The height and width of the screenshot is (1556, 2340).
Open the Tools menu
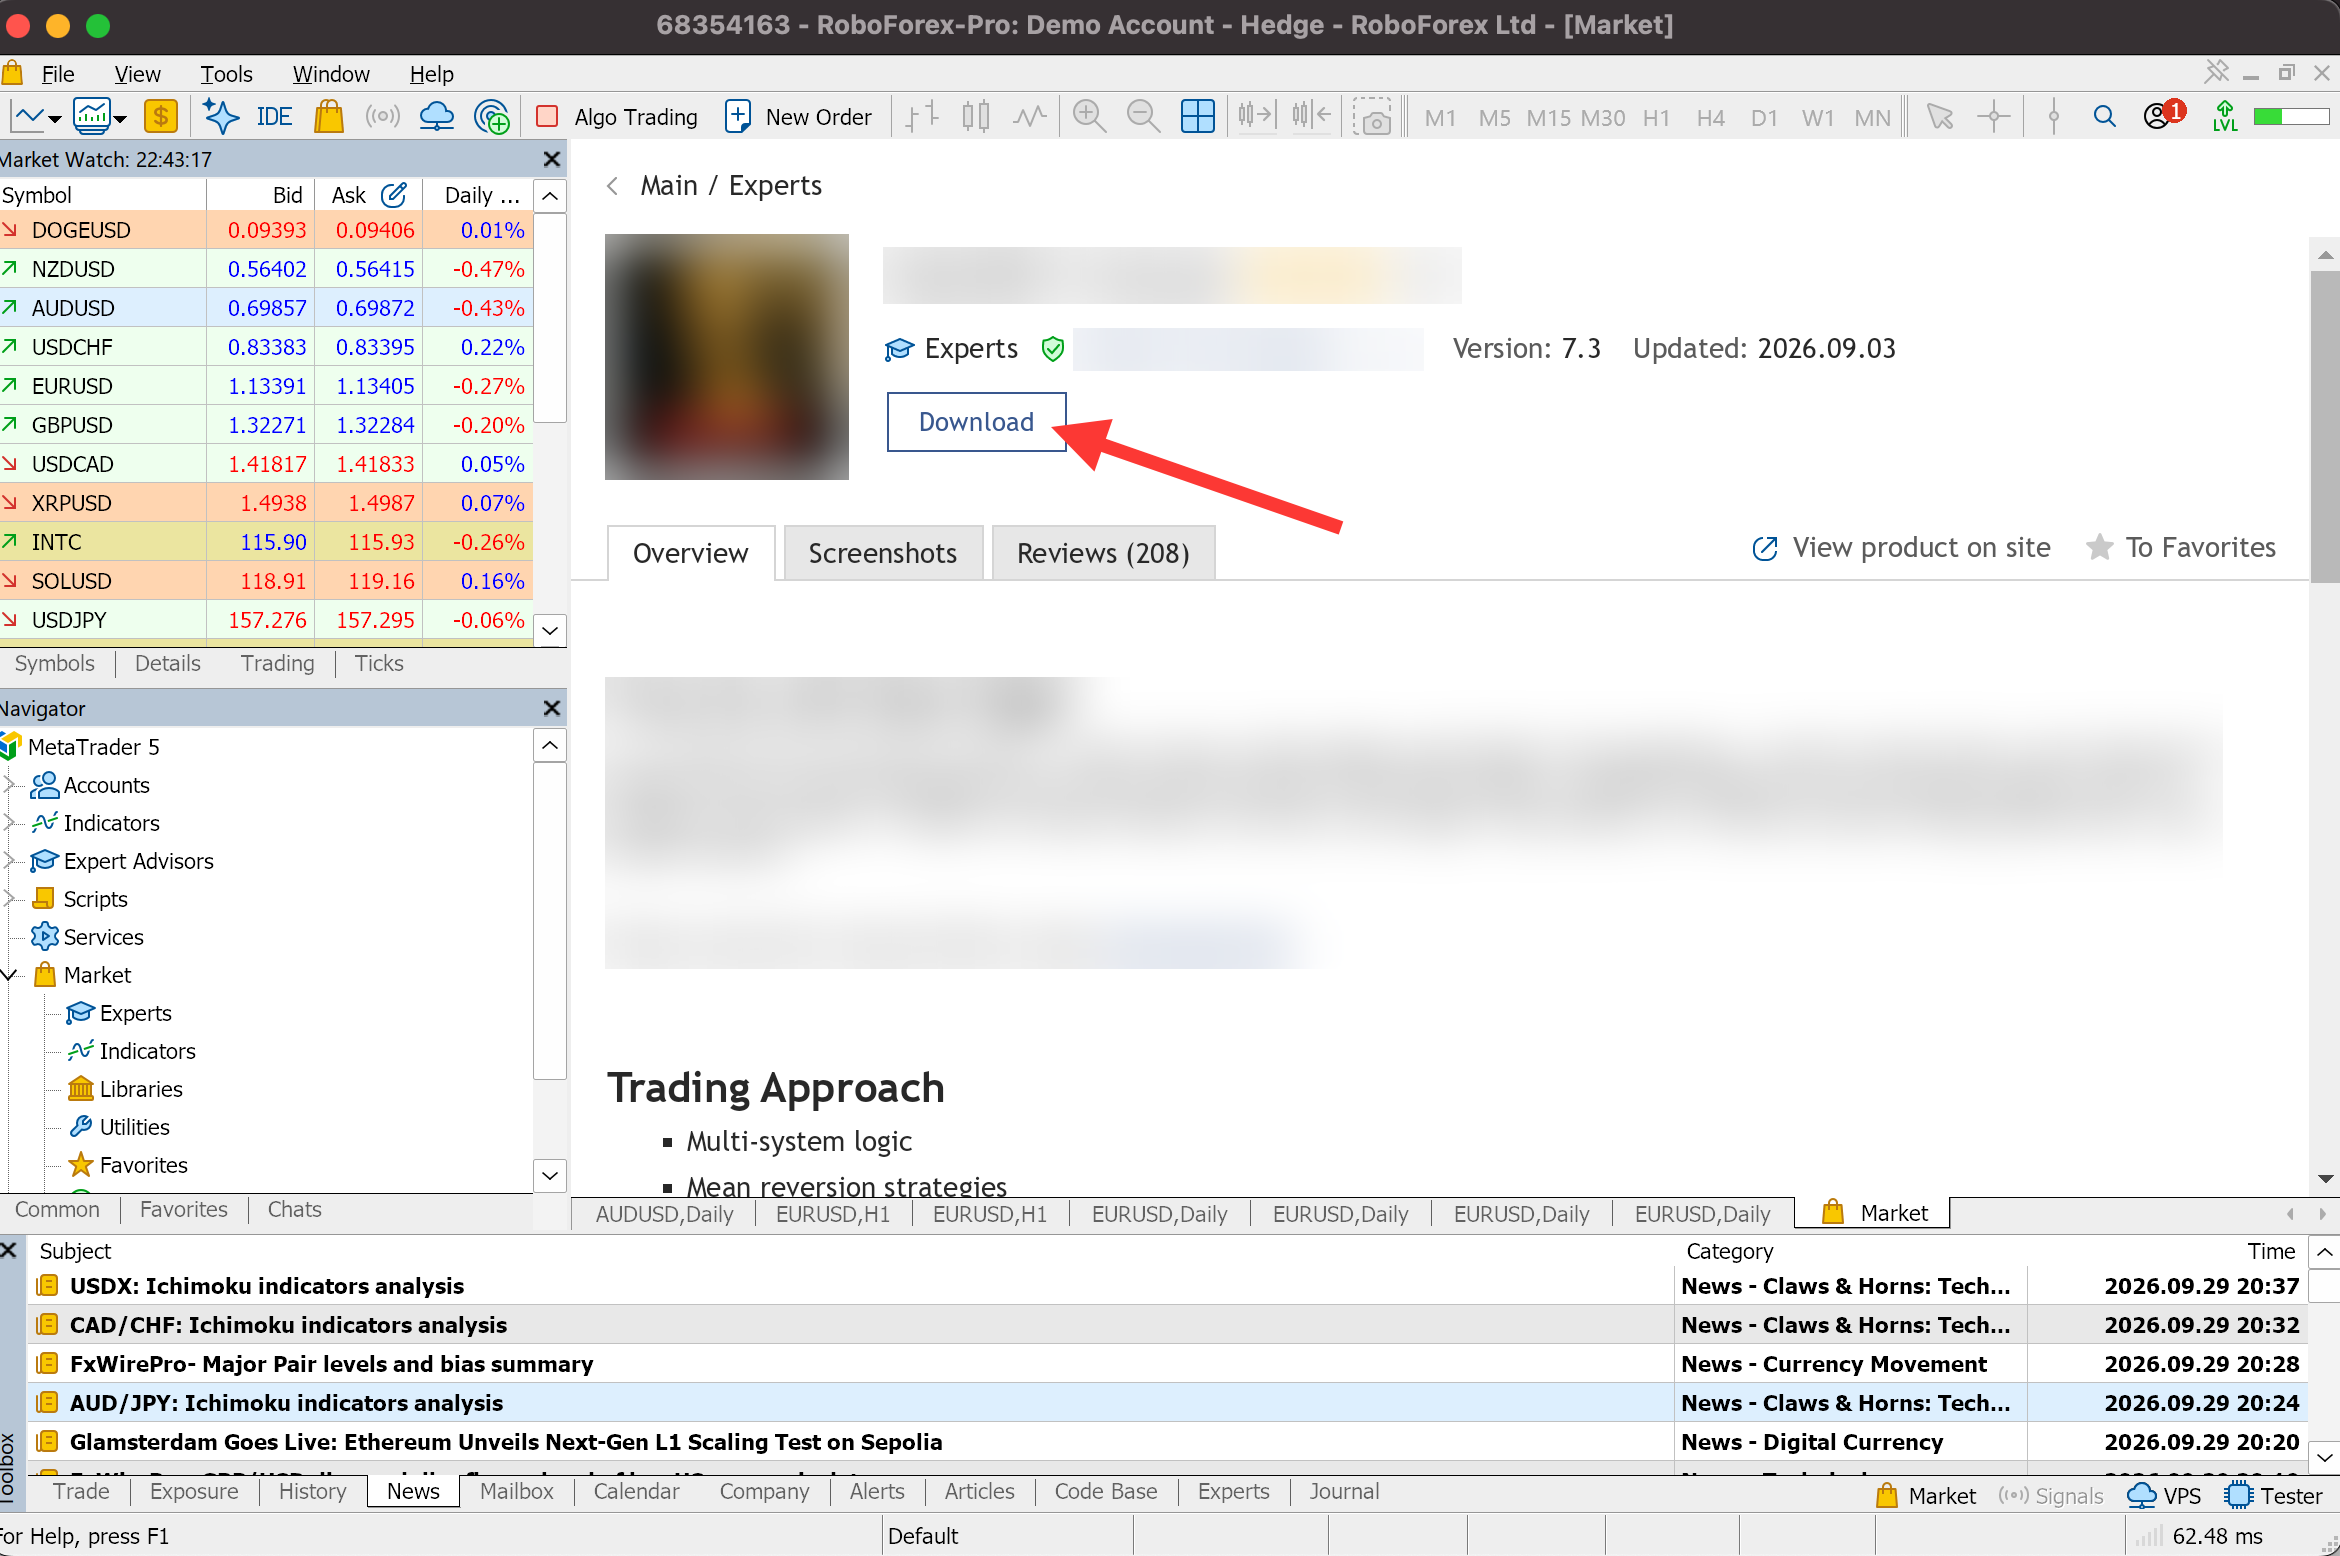point(226,74)
